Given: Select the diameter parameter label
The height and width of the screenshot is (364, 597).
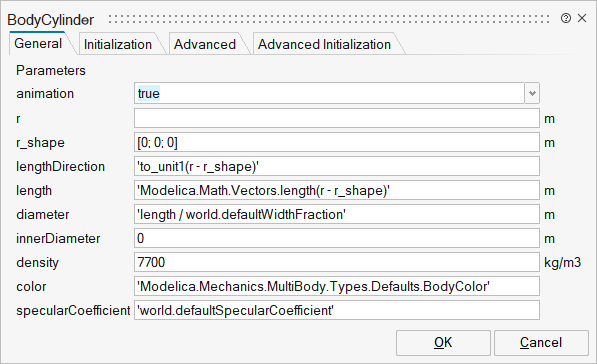Looking at the screenshot, I should tap(43, 215).
